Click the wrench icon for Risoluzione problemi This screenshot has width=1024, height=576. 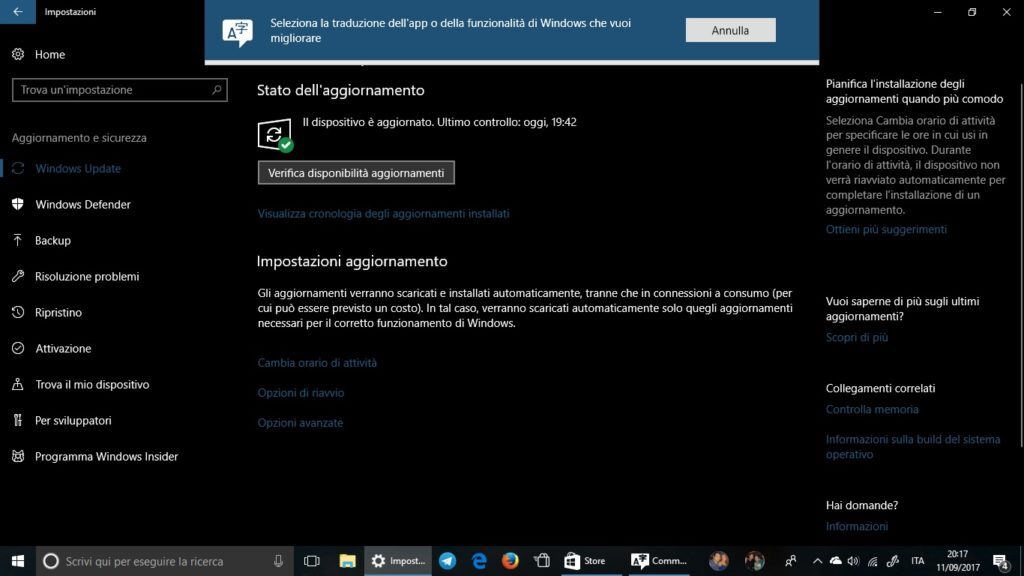click(x=18, y=276)
